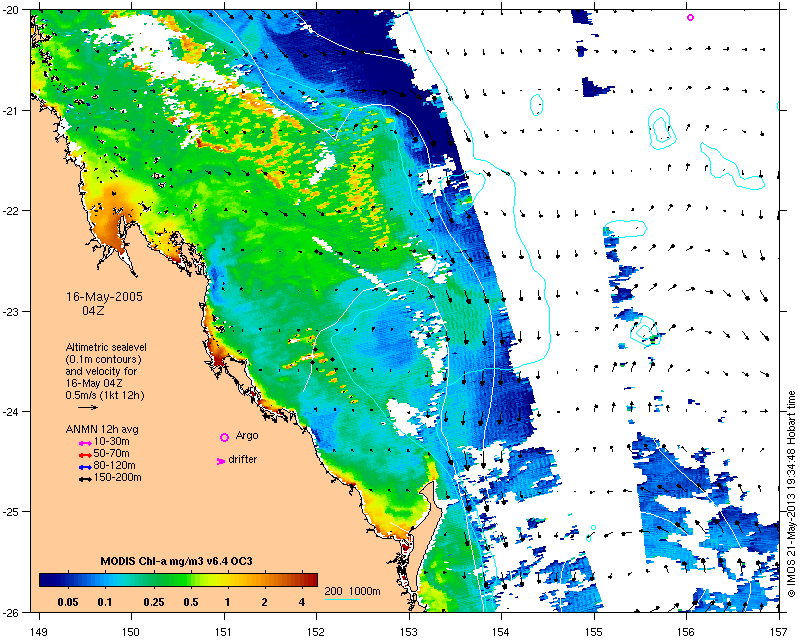
Task: Click the '200' isobath legend number
Action: coord(333,592)
